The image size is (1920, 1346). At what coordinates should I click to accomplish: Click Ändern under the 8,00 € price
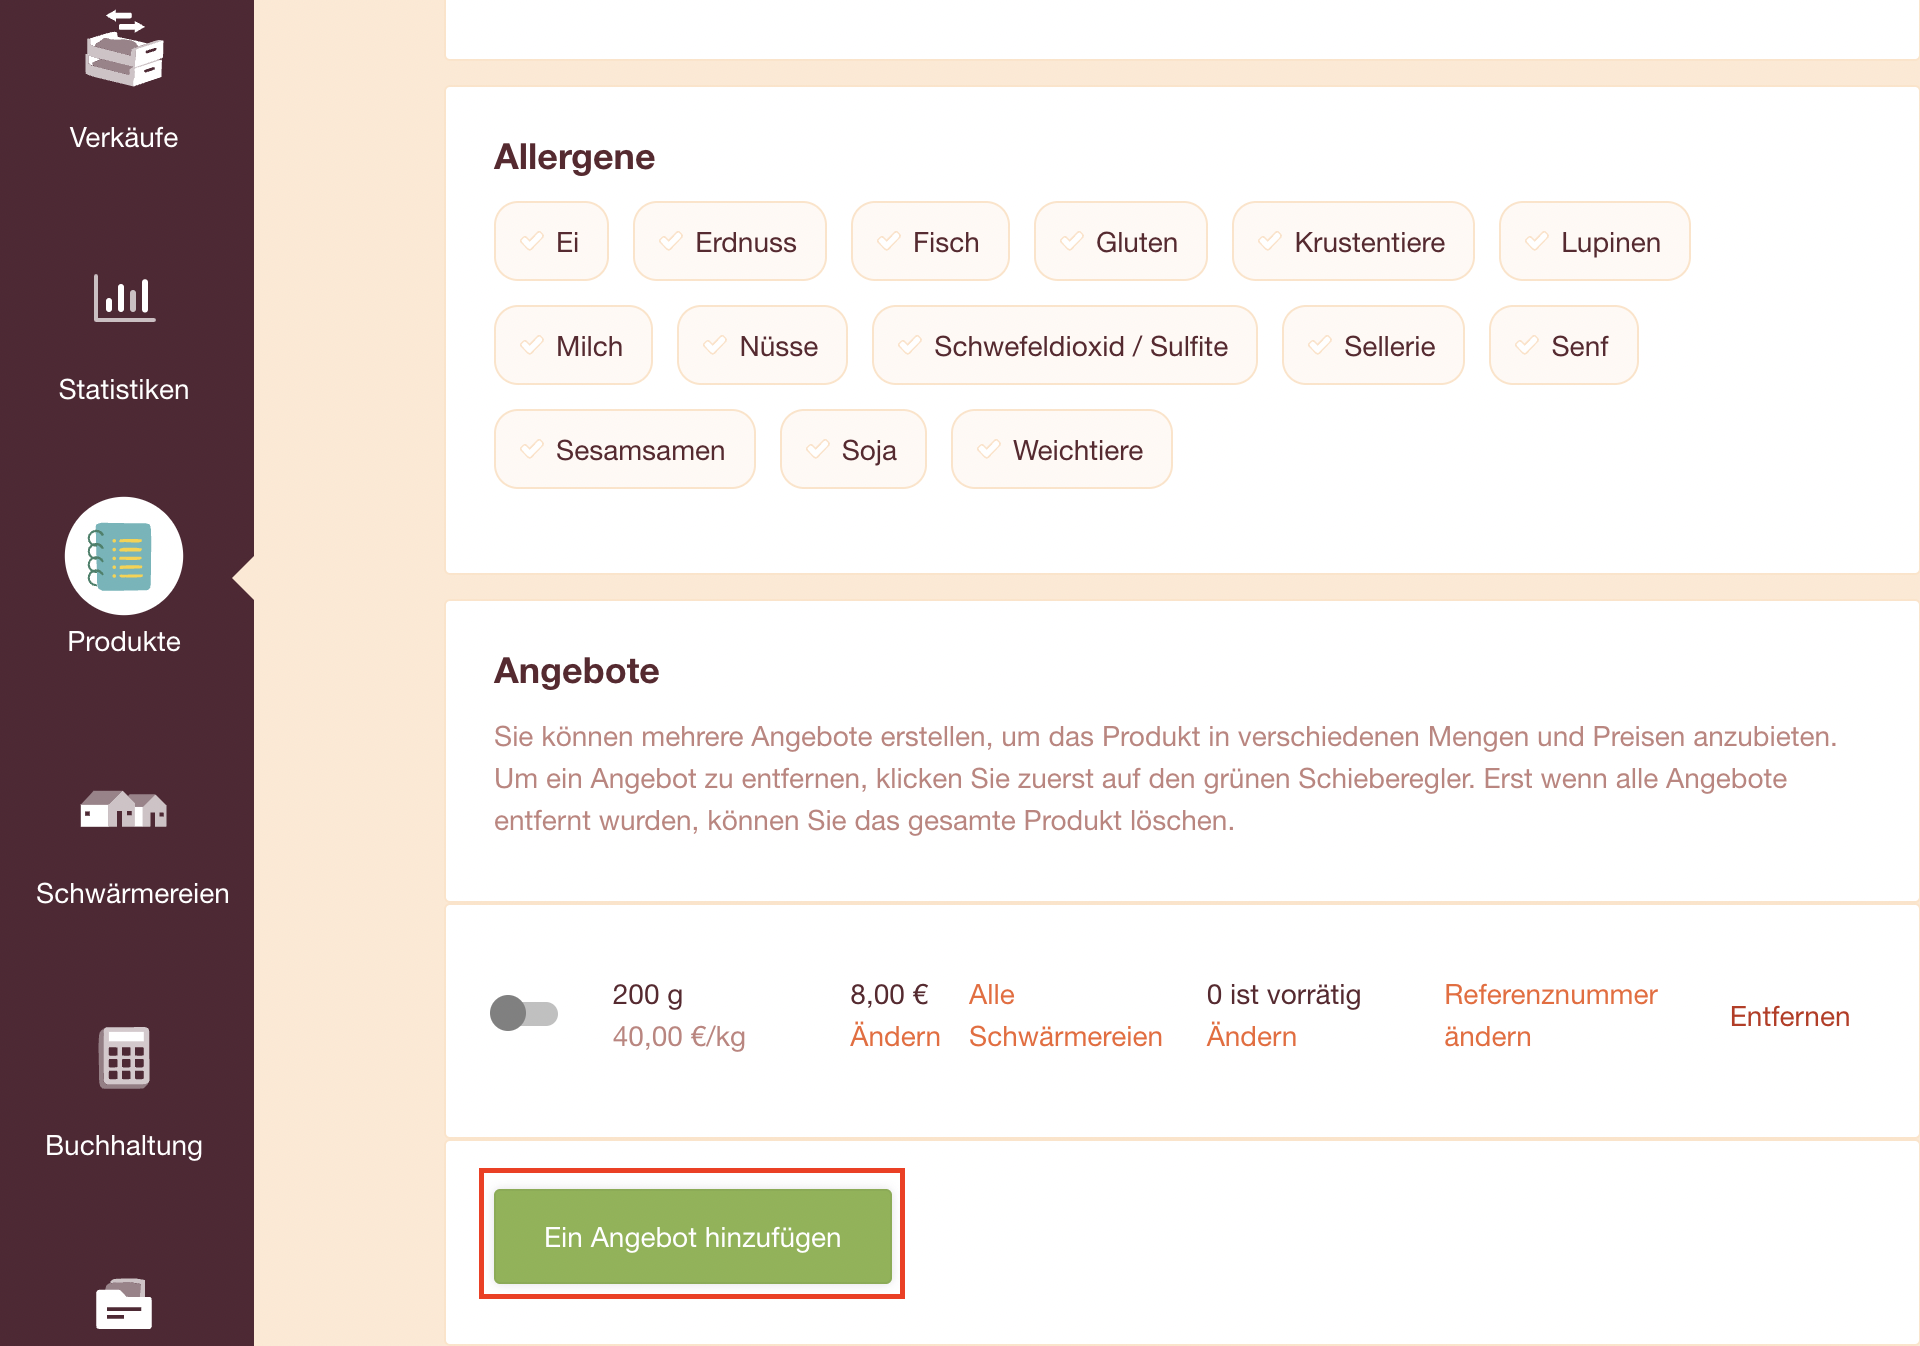895,1037
